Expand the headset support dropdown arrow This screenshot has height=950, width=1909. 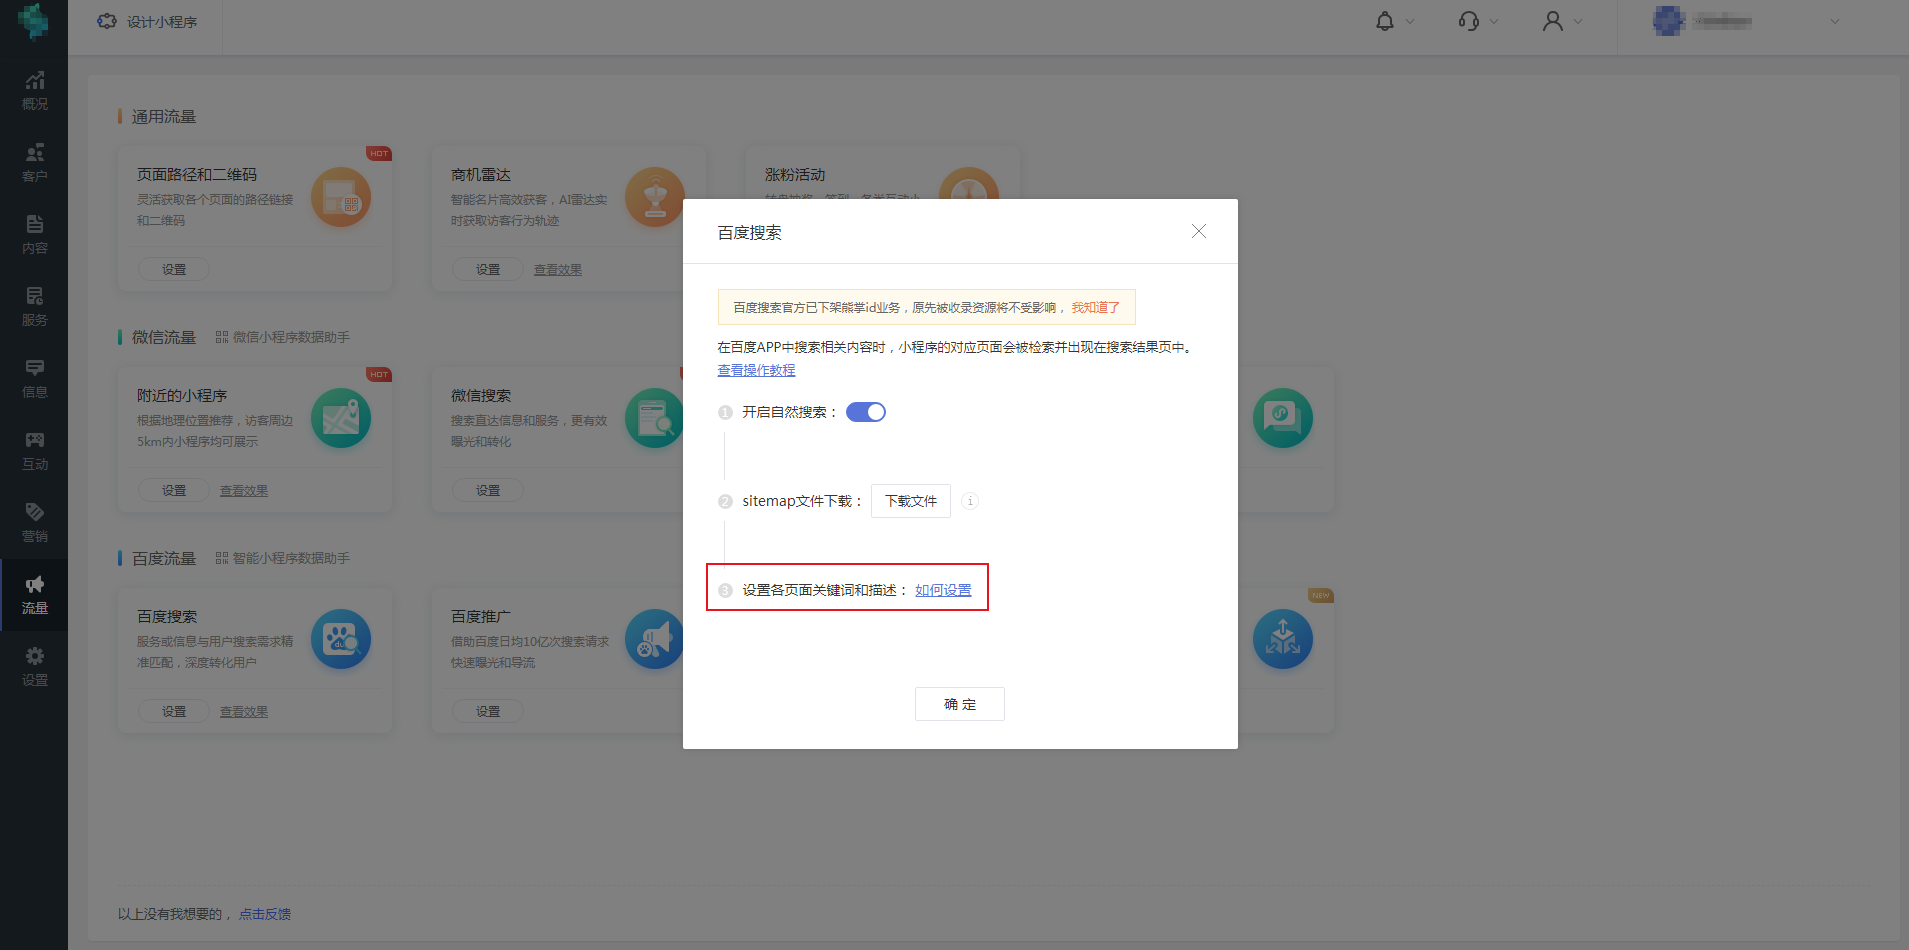click(1494, 21)
